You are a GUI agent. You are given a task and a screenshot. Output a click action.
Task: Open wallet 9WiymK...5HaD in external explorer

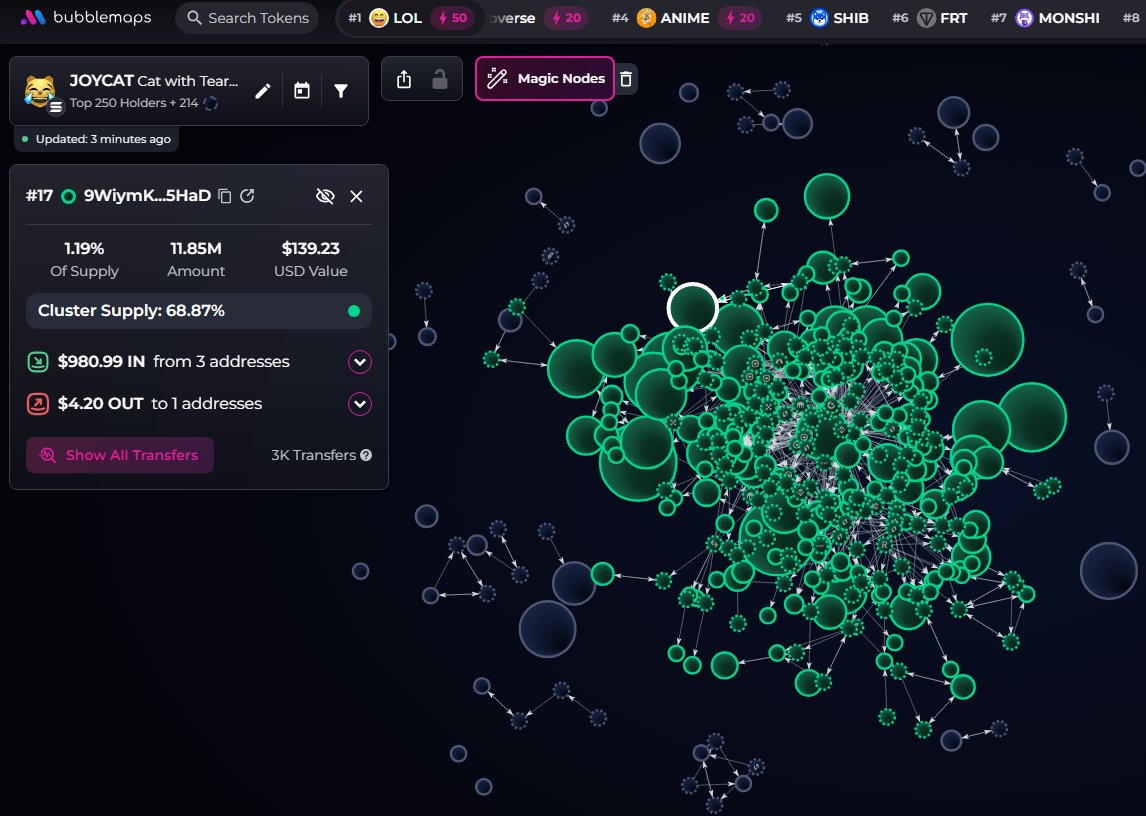coord(247,196)
